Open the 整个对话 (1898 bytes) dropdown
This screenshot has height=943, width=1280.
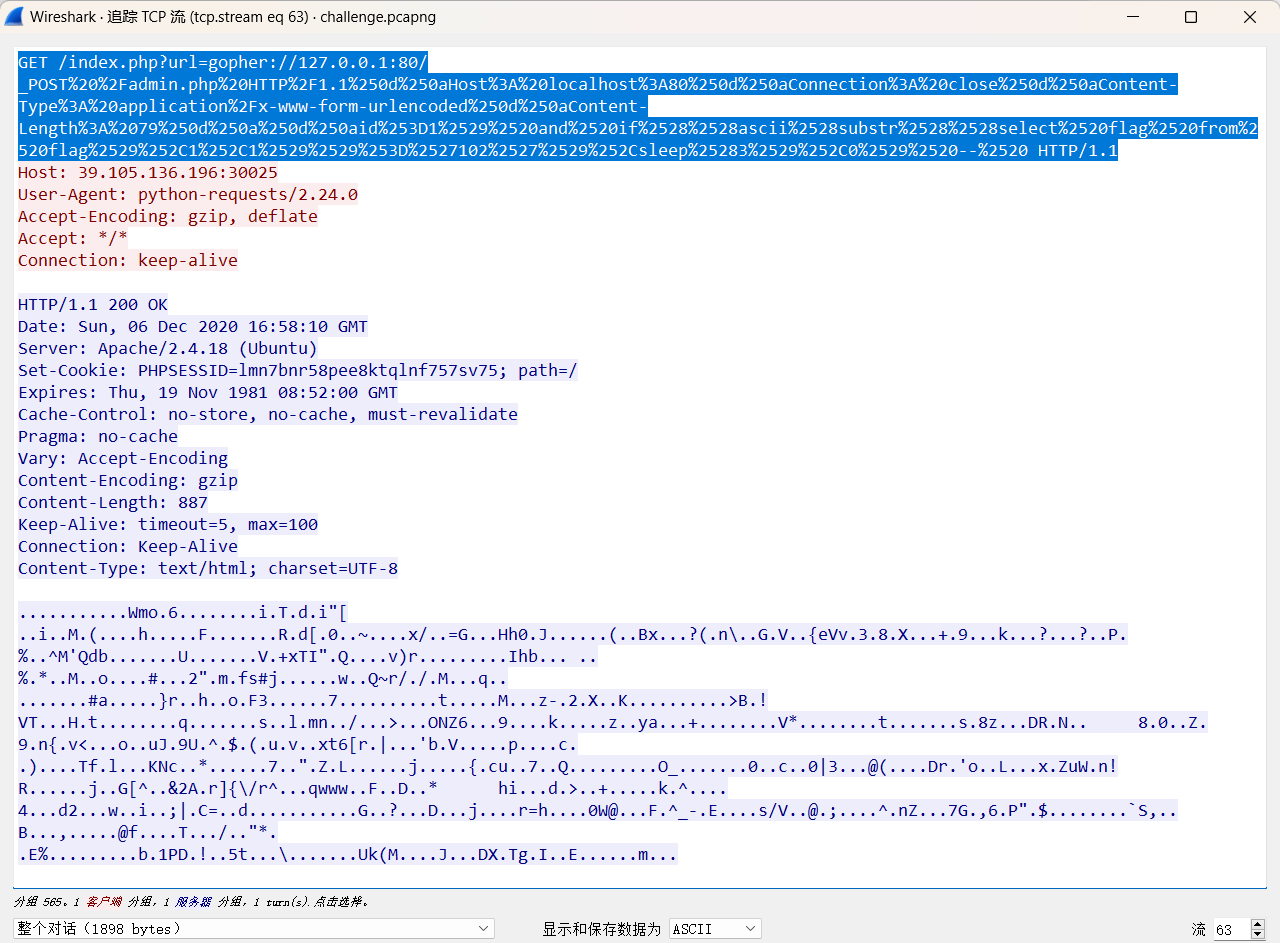coord(254,929)
